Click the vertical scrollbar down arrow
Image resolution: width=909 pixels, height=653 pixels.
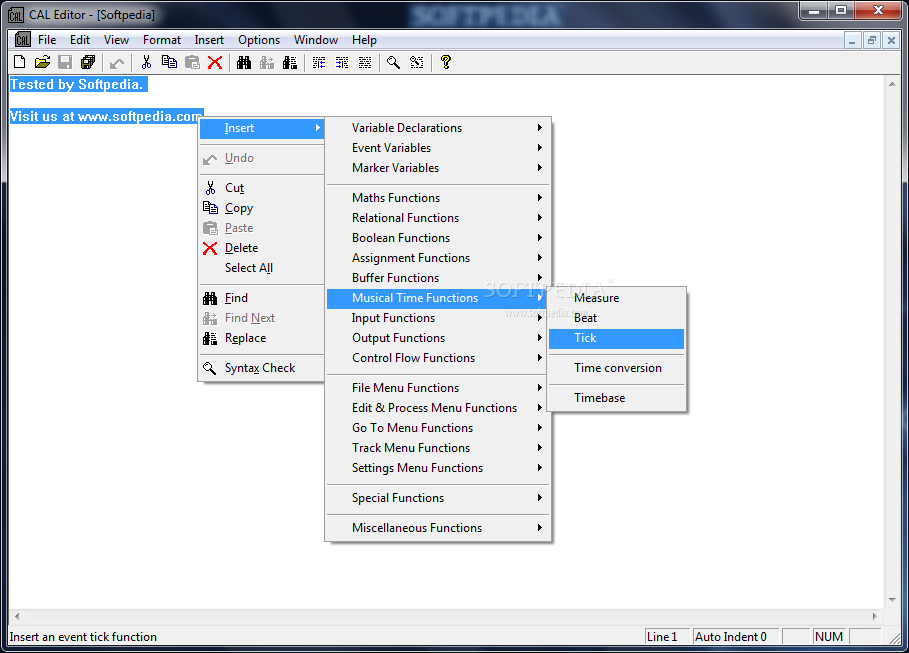[892, 600]
